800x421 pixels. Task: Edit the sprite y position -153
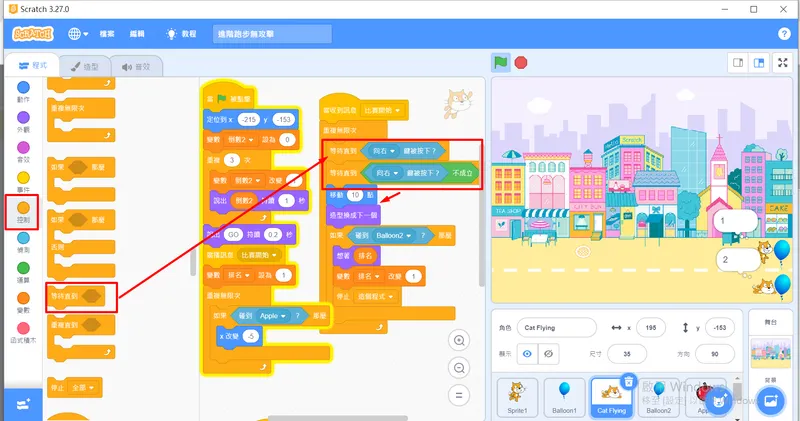[x=720, y=328]
